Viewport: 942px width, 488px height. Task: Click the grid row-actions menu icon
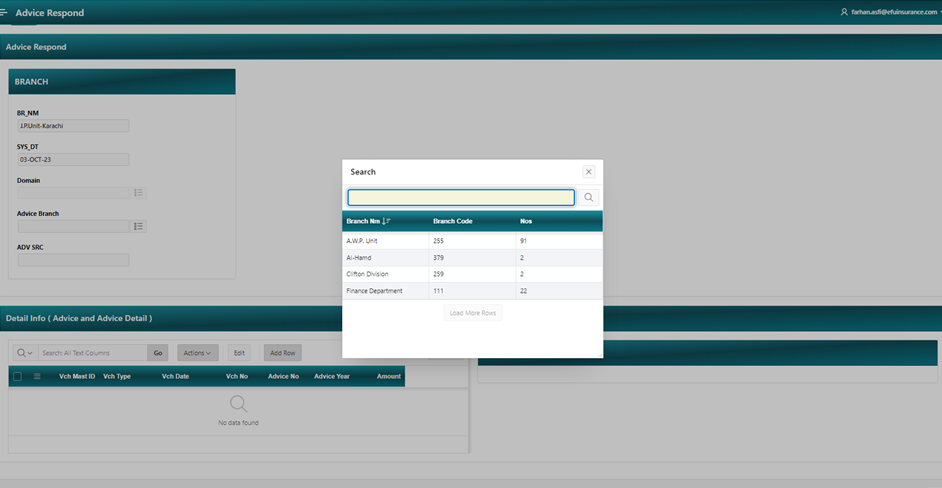coord(37,377)
